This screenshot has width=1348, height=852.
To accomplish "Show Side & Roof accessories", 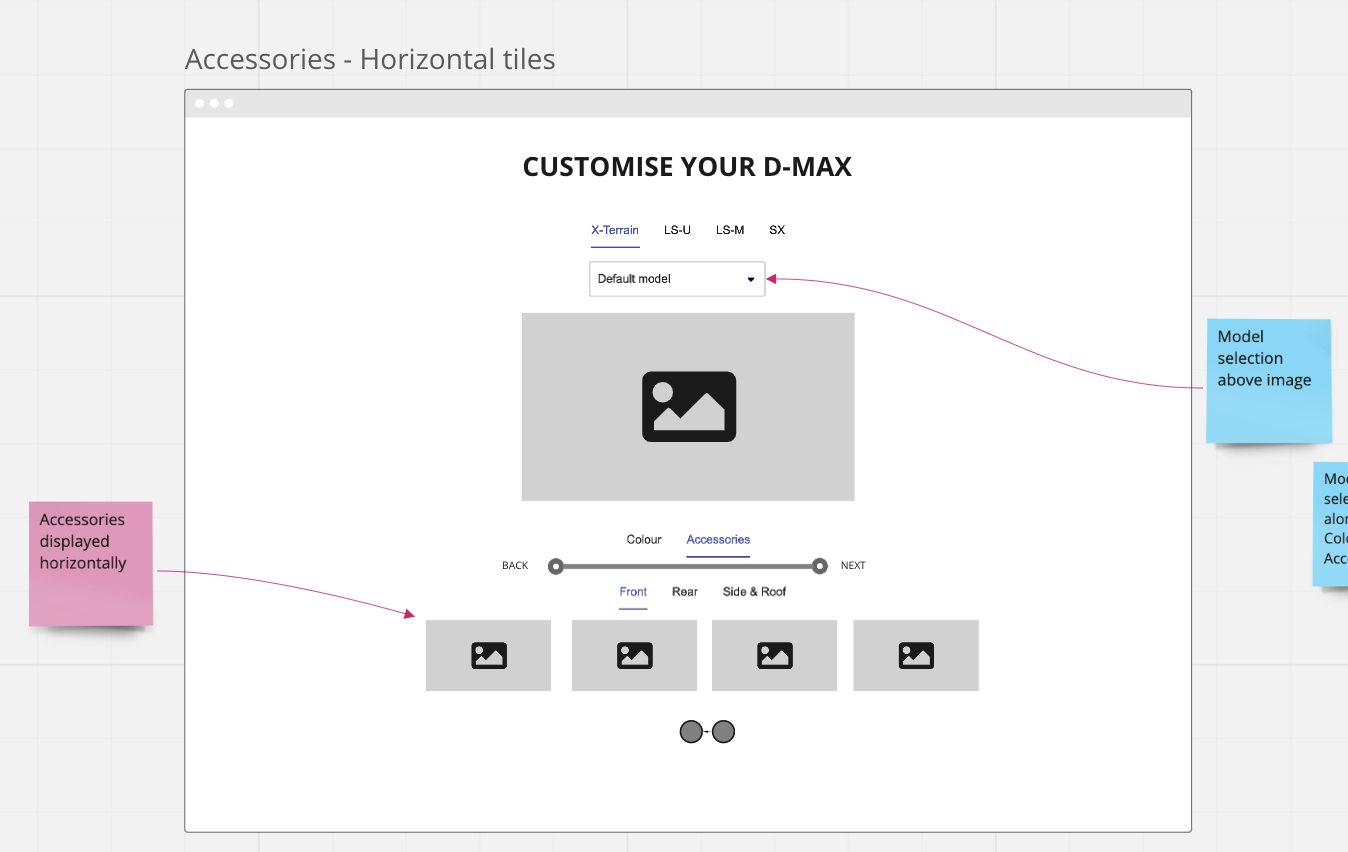I will click(755, 592).
